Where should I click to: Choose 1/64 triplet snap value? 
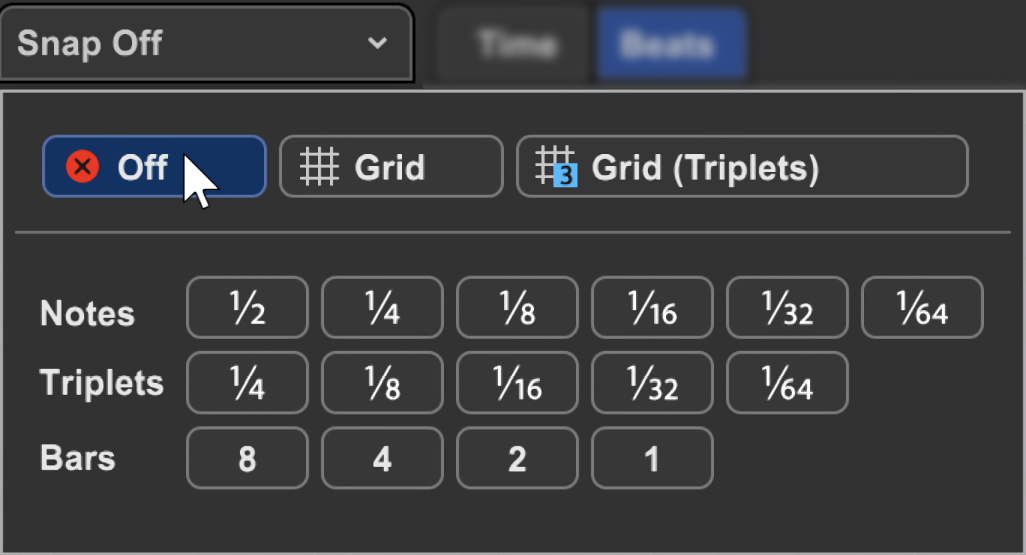click(787, 383)
